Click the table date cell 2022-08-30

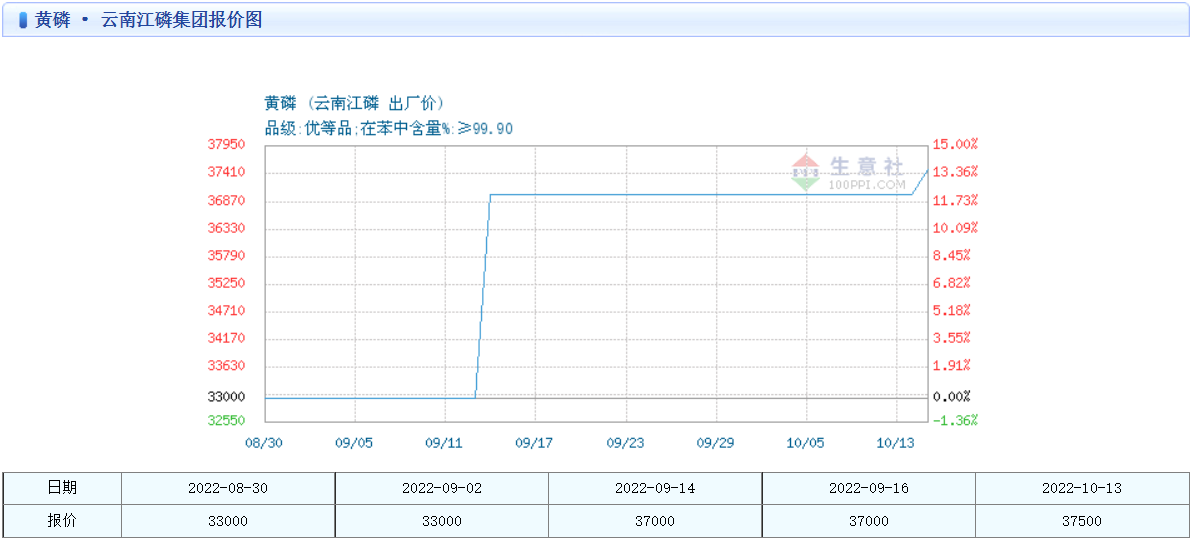point(228,488)
